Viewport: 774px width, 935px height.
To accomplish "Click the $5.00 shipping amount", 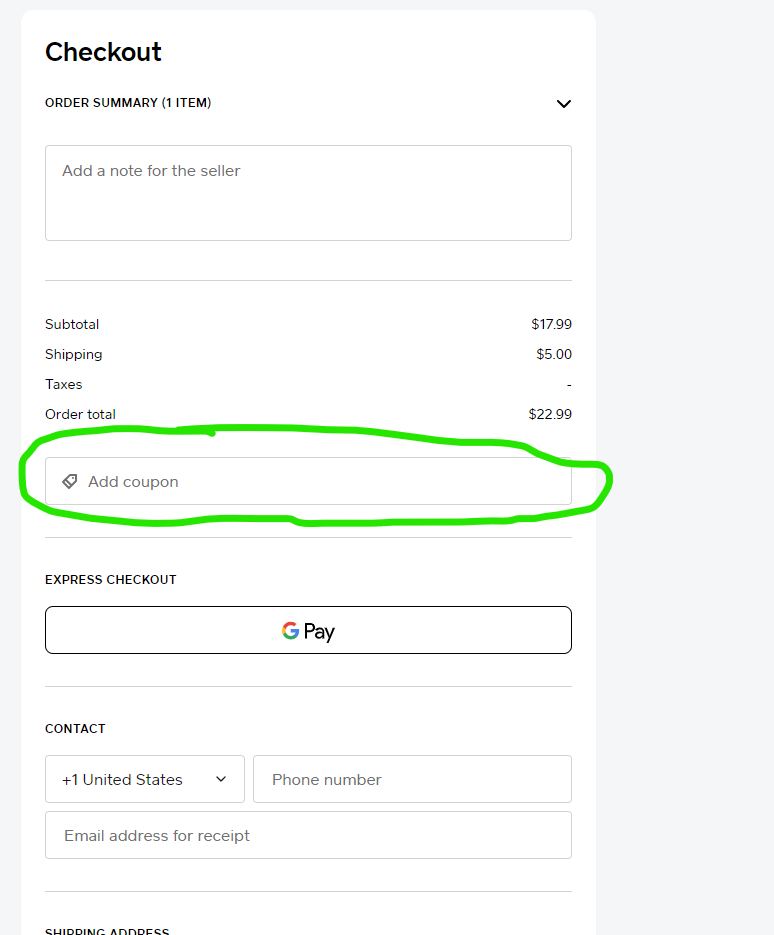I will click(x=554, y=354).
